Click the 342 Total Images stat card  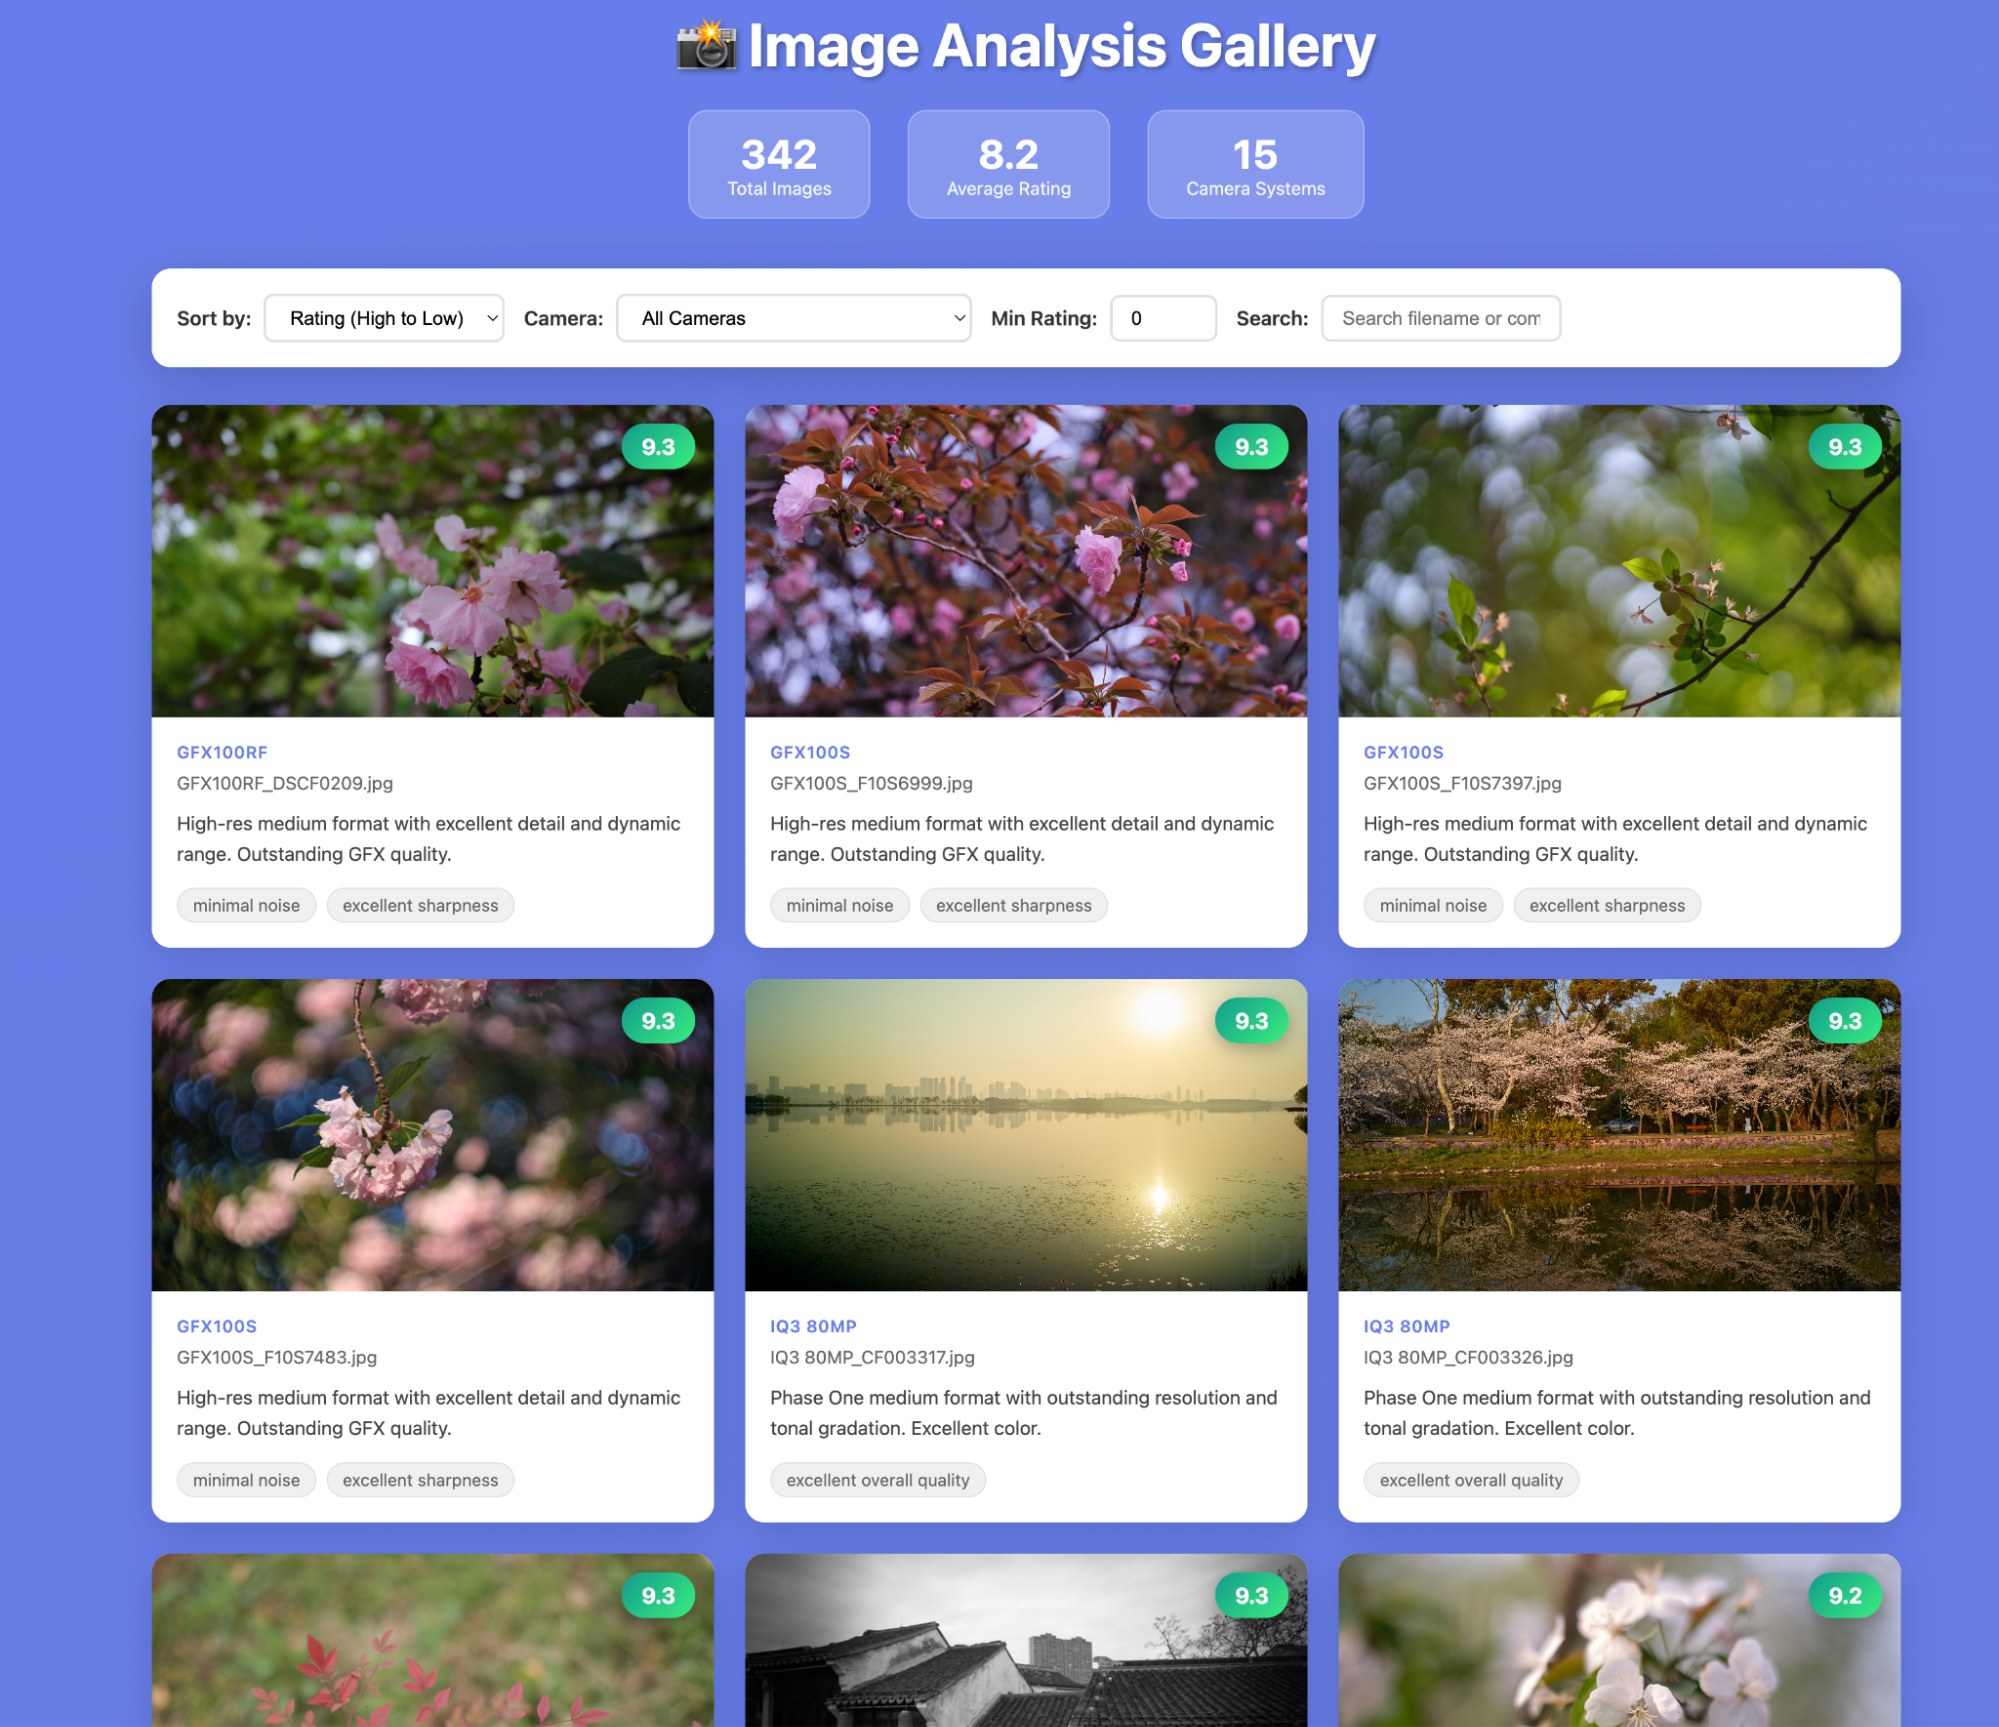coord(778,164)
